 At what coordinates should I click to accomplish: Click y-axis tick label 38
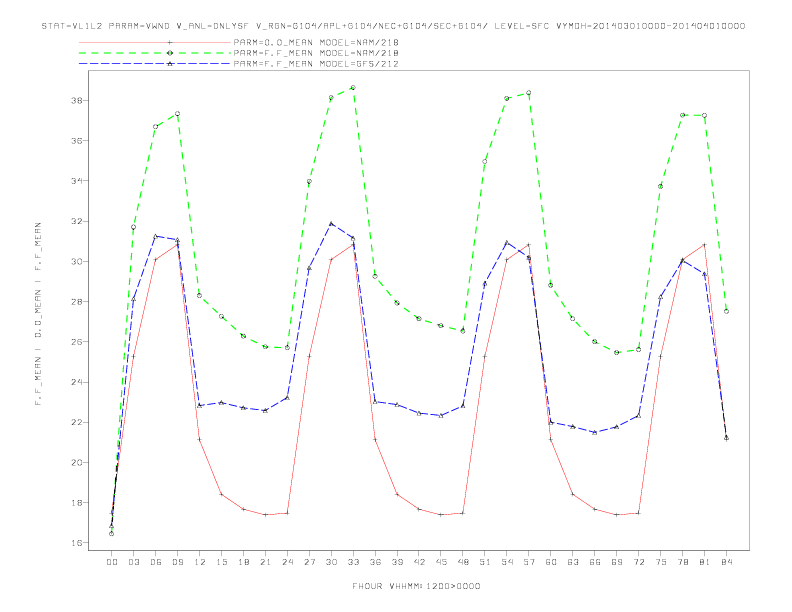pyautogui.click(x=77, y=100)
